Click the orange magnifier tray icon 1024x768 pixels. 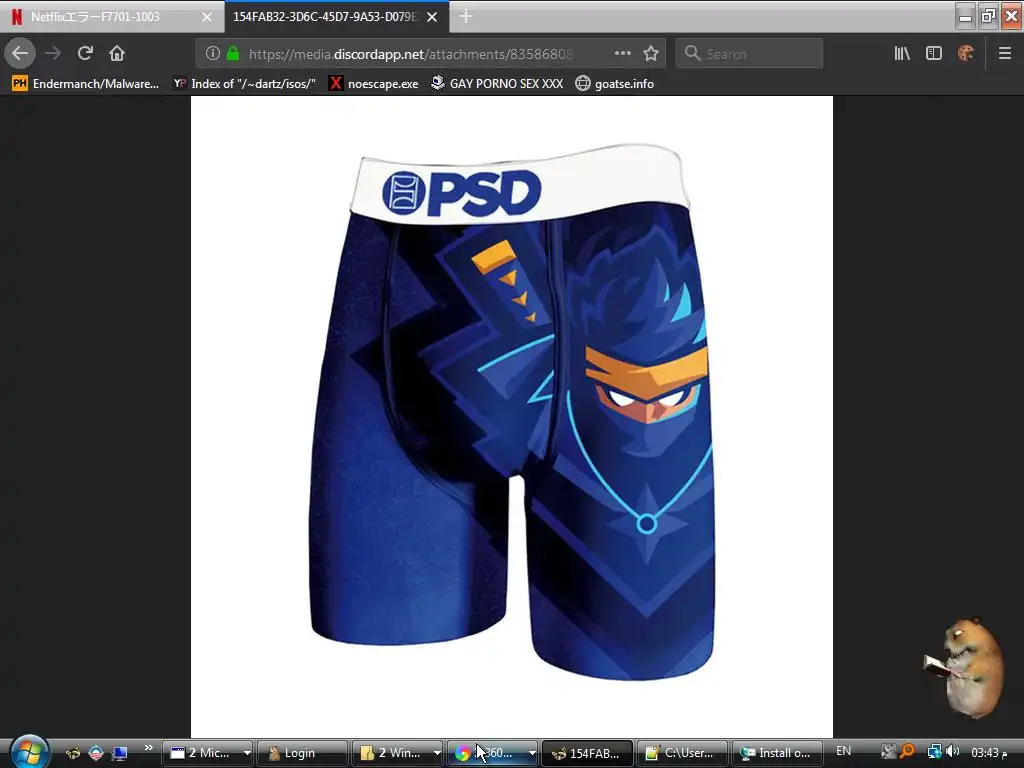[x=907, y=752]
